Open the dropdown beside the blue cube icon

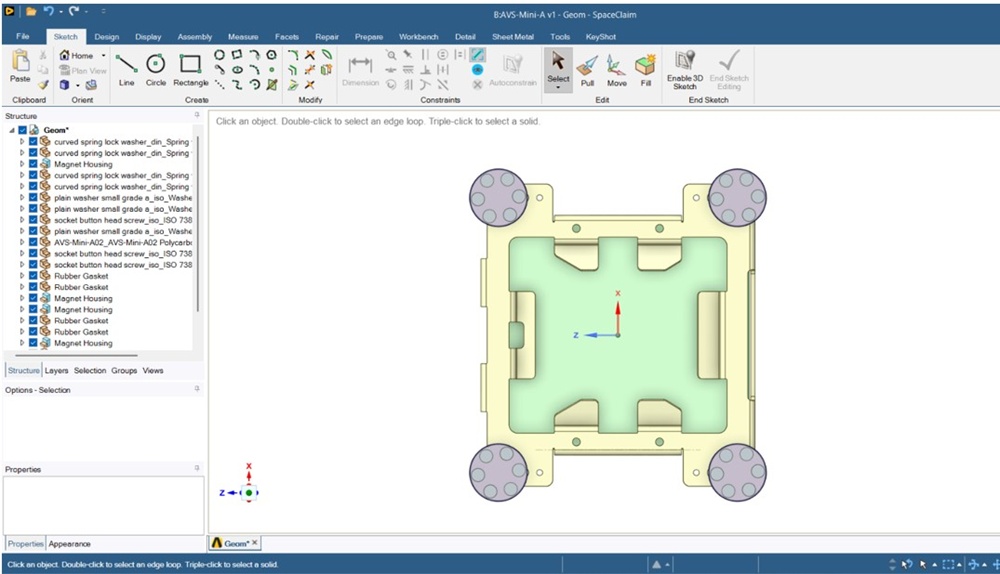[x=77, y=85]
